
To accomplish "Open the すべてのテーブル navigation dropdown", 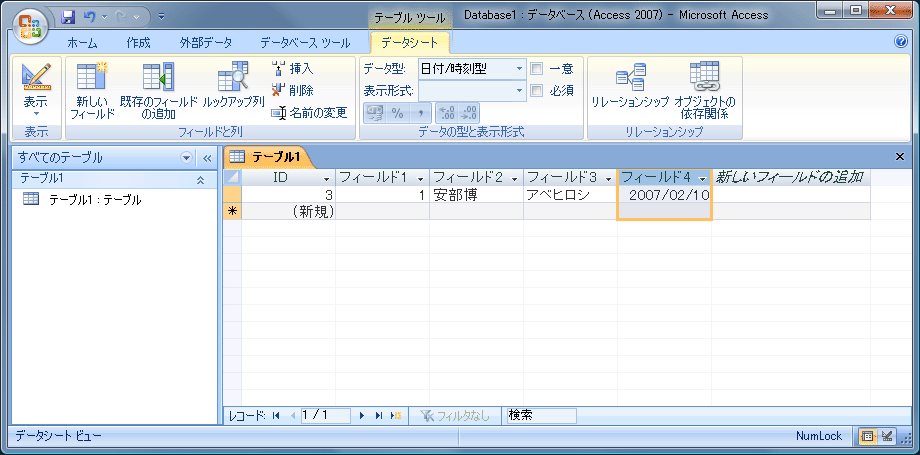I will coord(187,157).
